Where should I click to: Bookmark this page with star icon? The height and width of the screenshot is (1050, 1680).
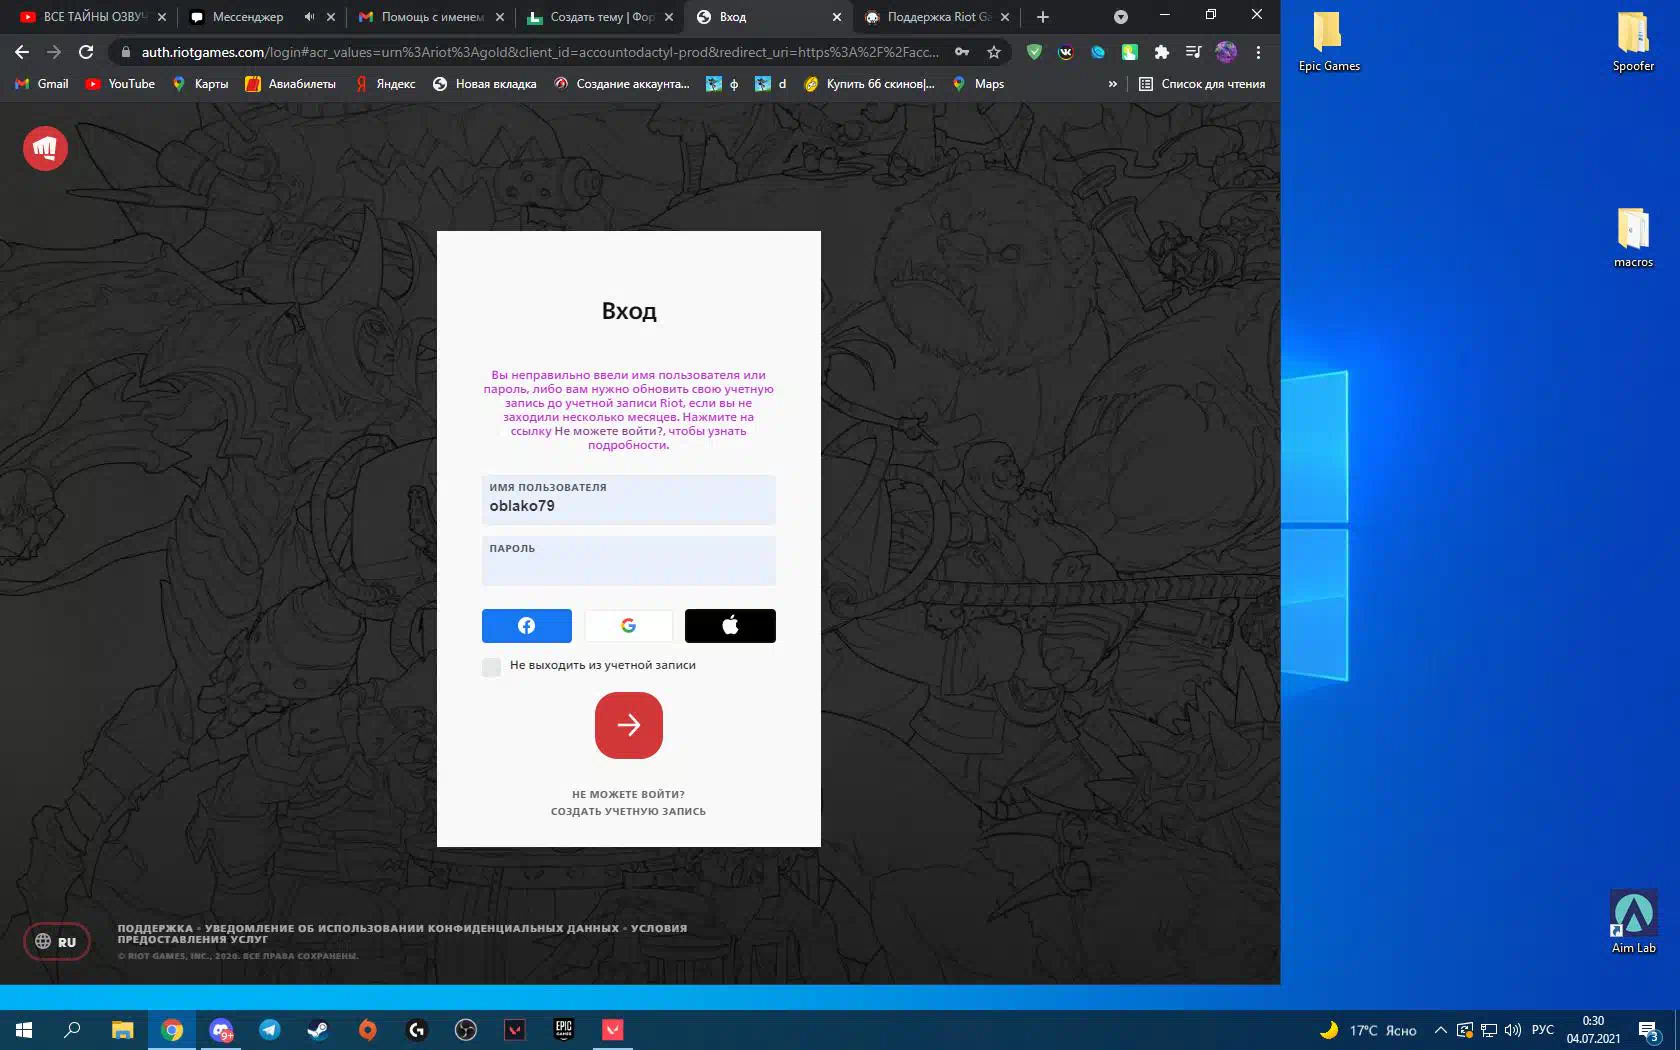[x=993, y=52]
